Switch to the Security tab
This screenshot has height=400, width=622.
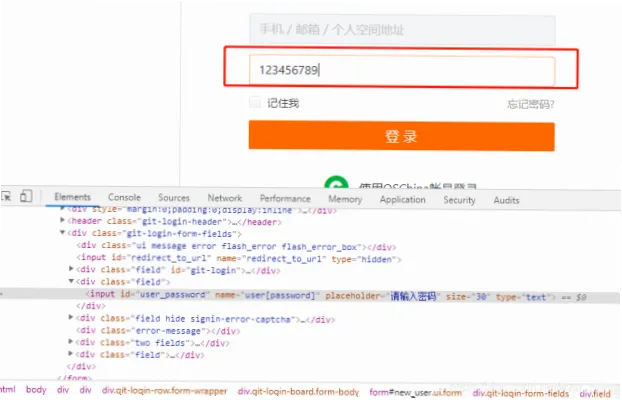(x=459, y=200)
